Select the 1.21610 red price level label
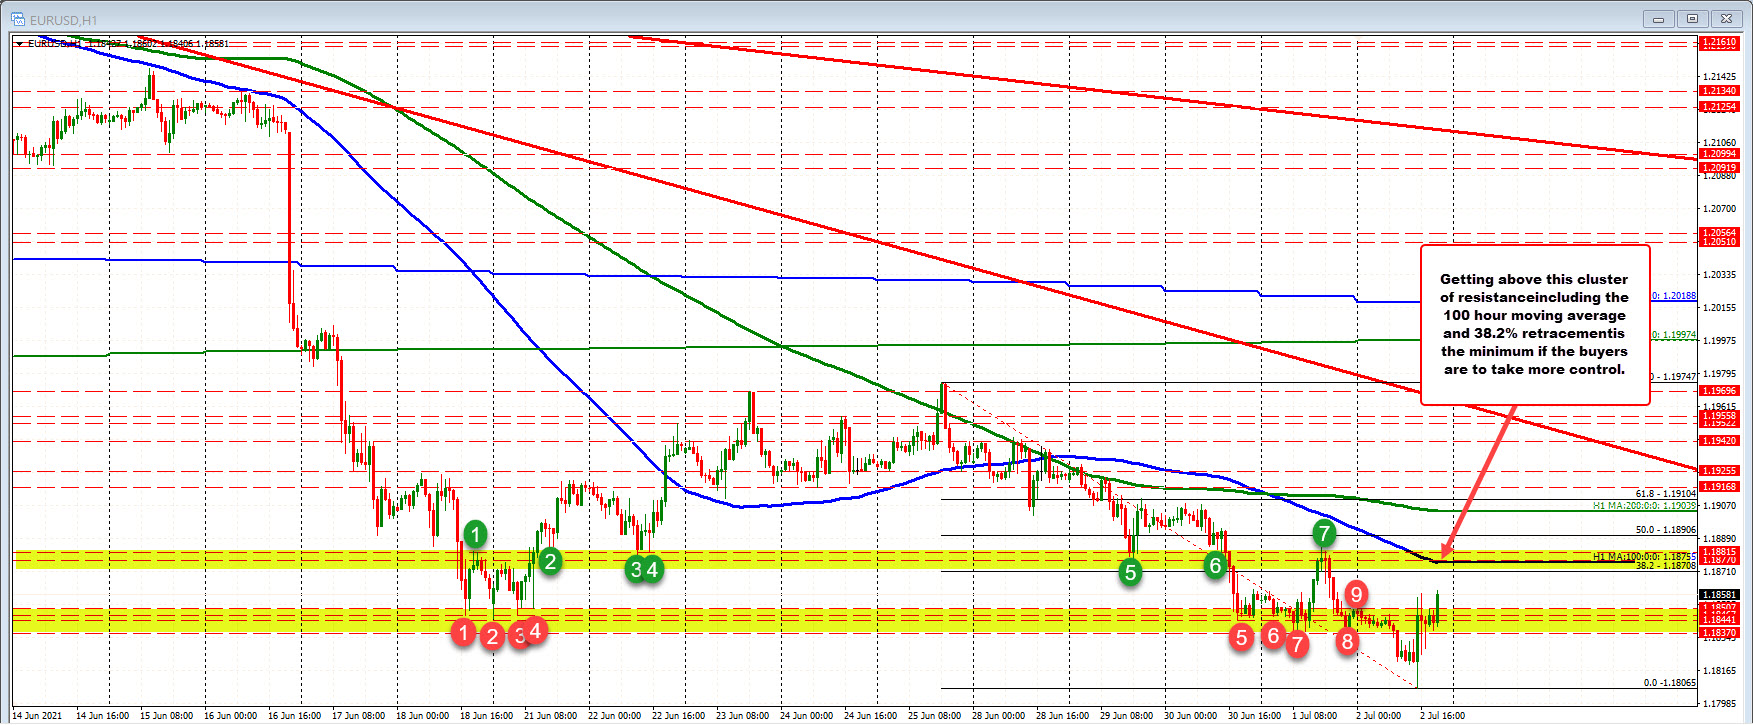This screenshot has height=725, width=1753. pyautogui.click(x=1719, y=42)
